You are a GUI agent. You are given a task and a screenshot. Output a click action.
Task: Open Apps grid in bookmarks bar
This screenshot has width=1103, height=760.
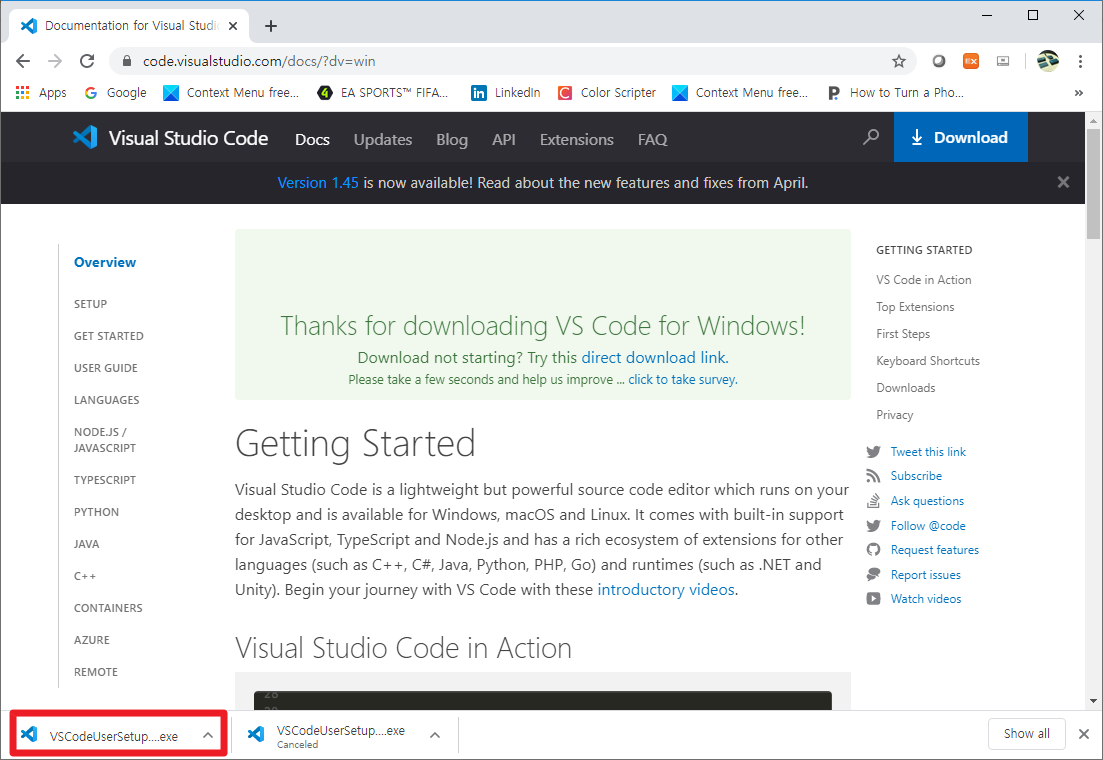pyautogui.click(x=41, y=92)
